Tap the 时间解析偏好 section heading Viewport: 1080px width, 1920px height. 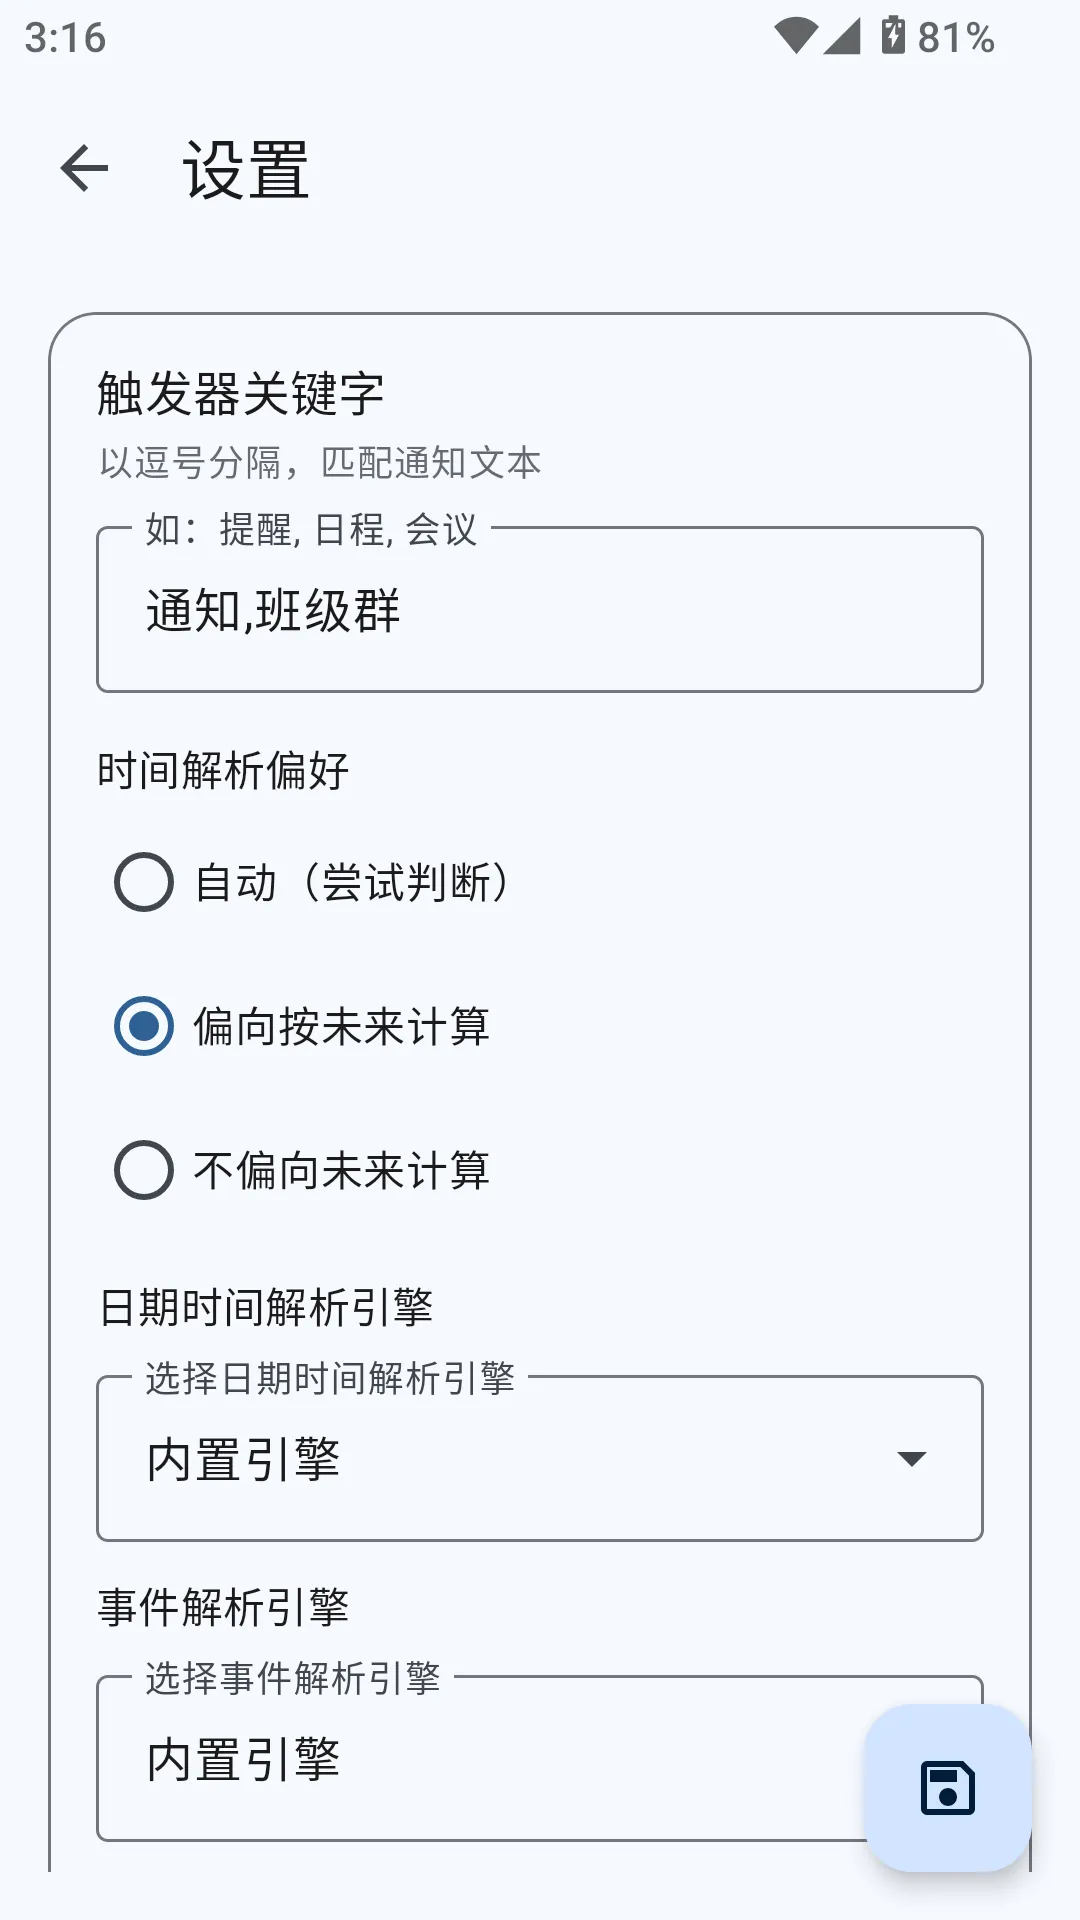(x=223, y=771)
